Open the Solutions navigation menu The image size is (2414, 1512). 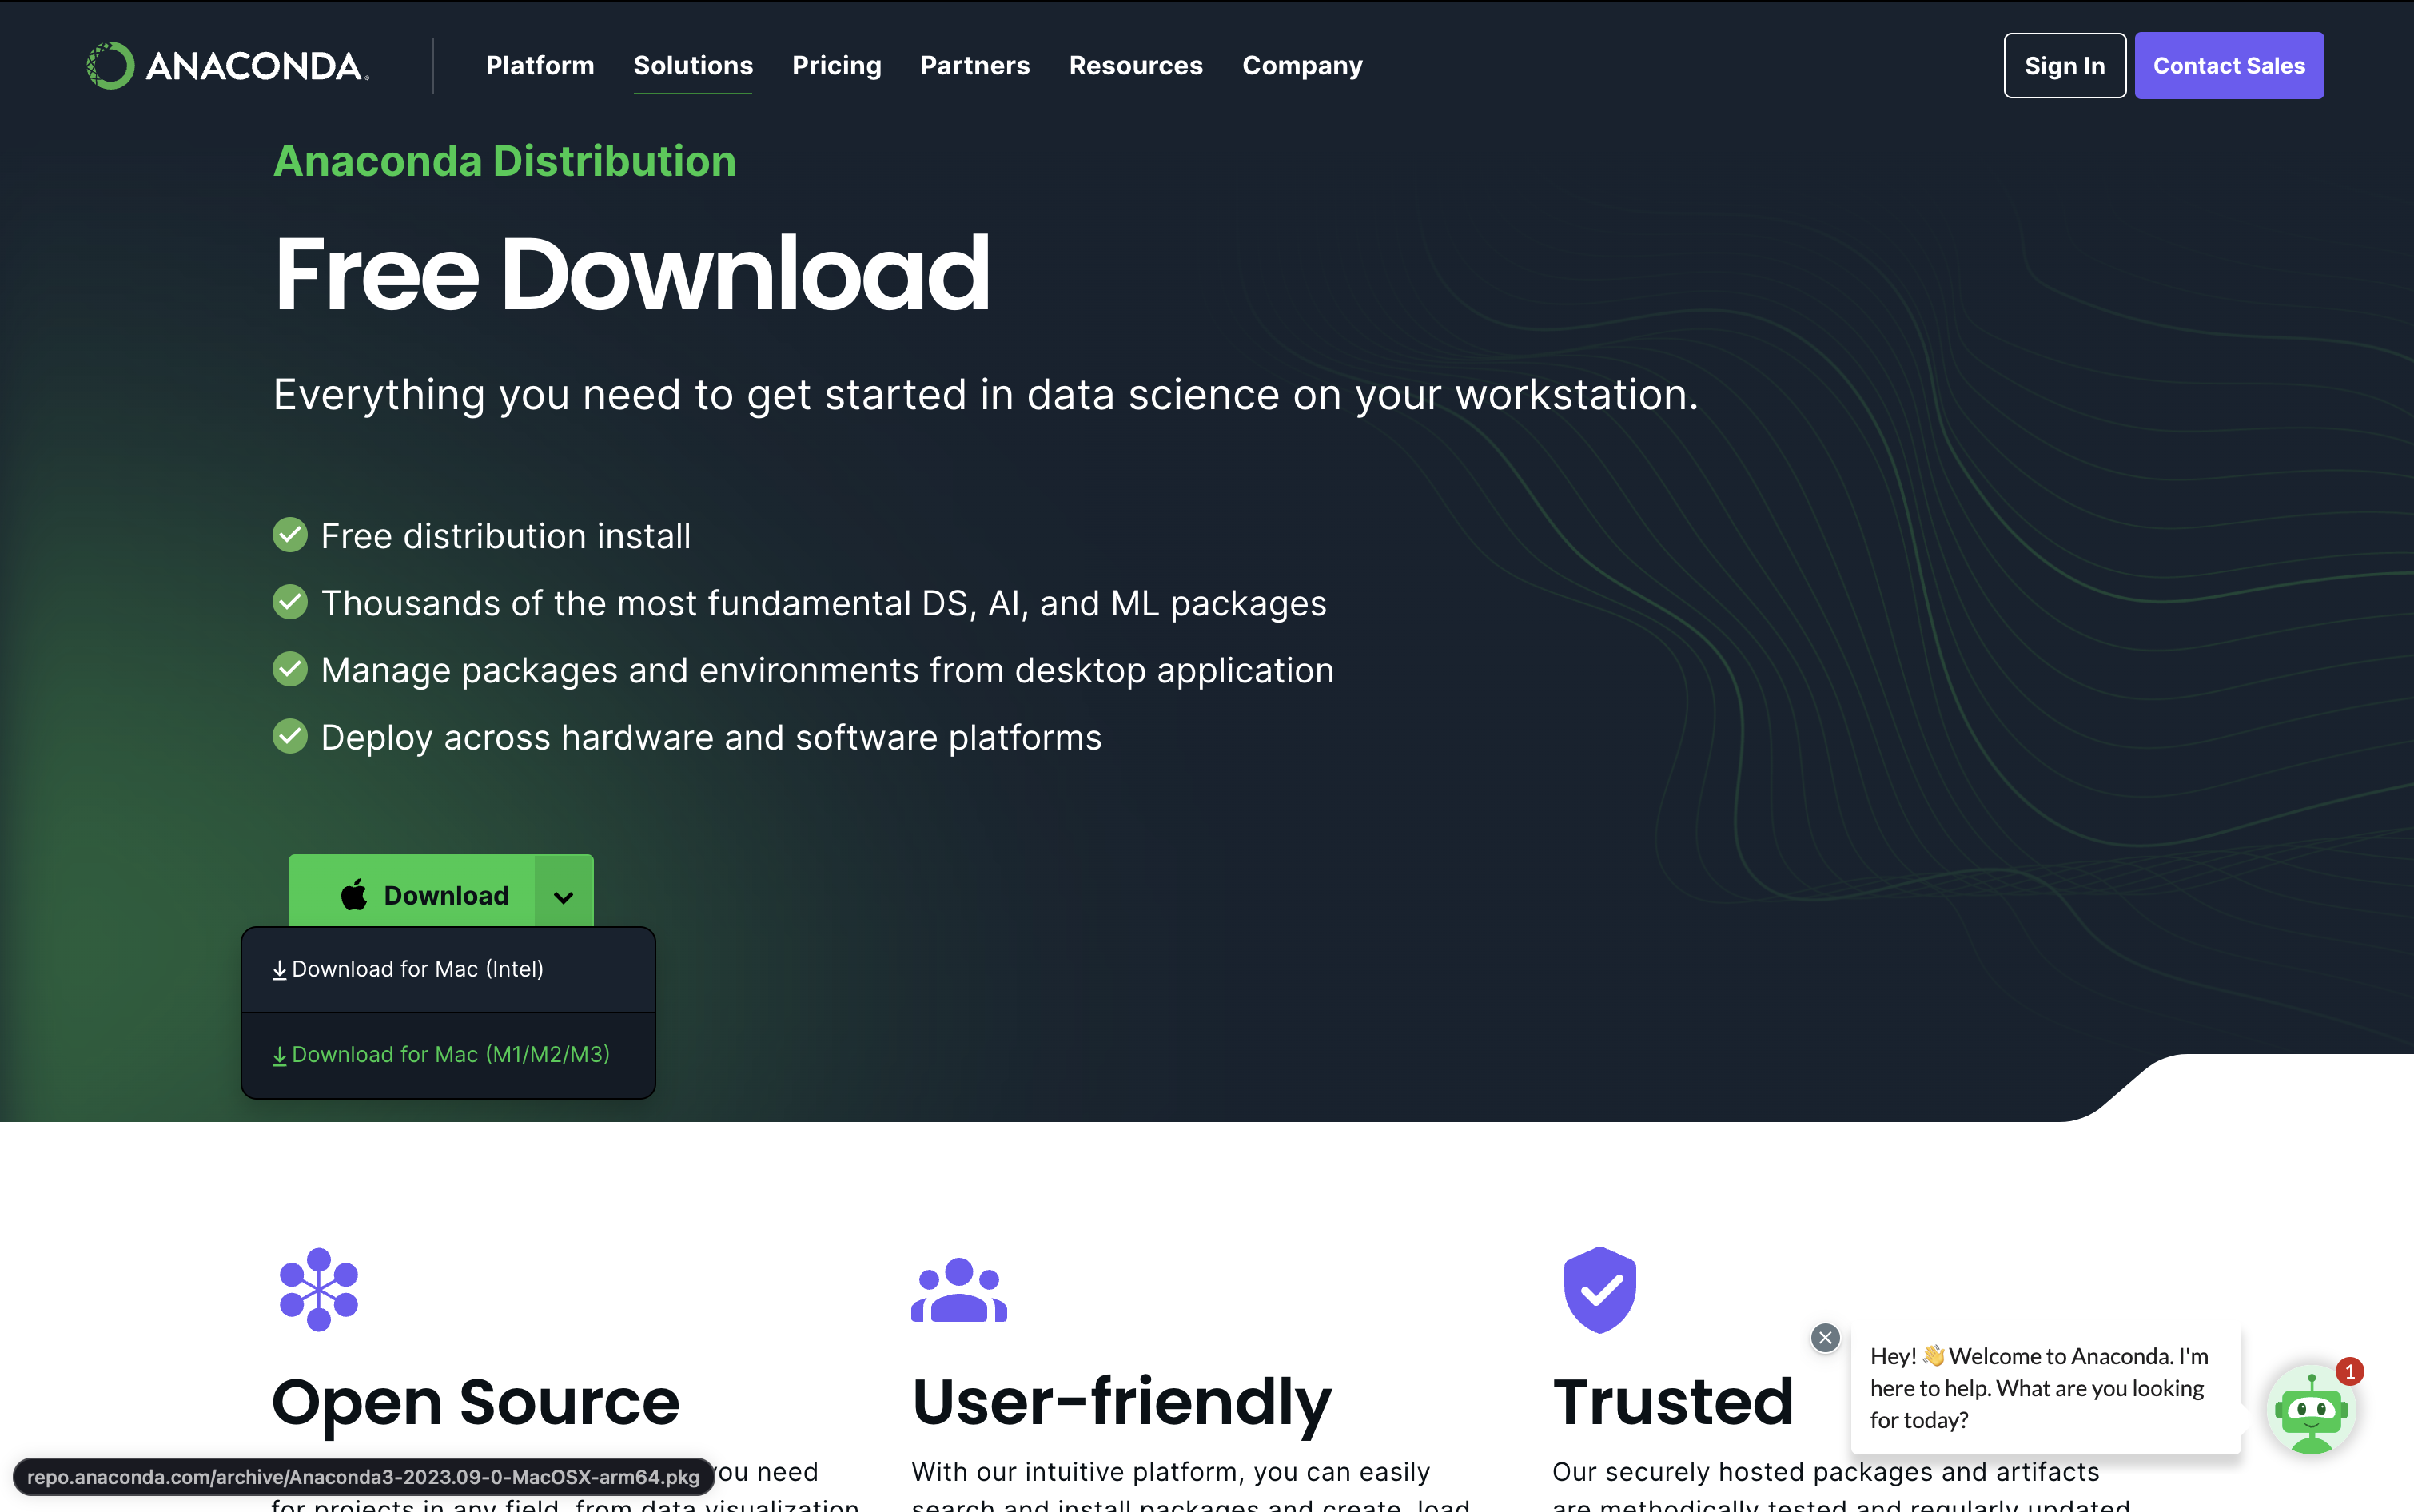693,66
